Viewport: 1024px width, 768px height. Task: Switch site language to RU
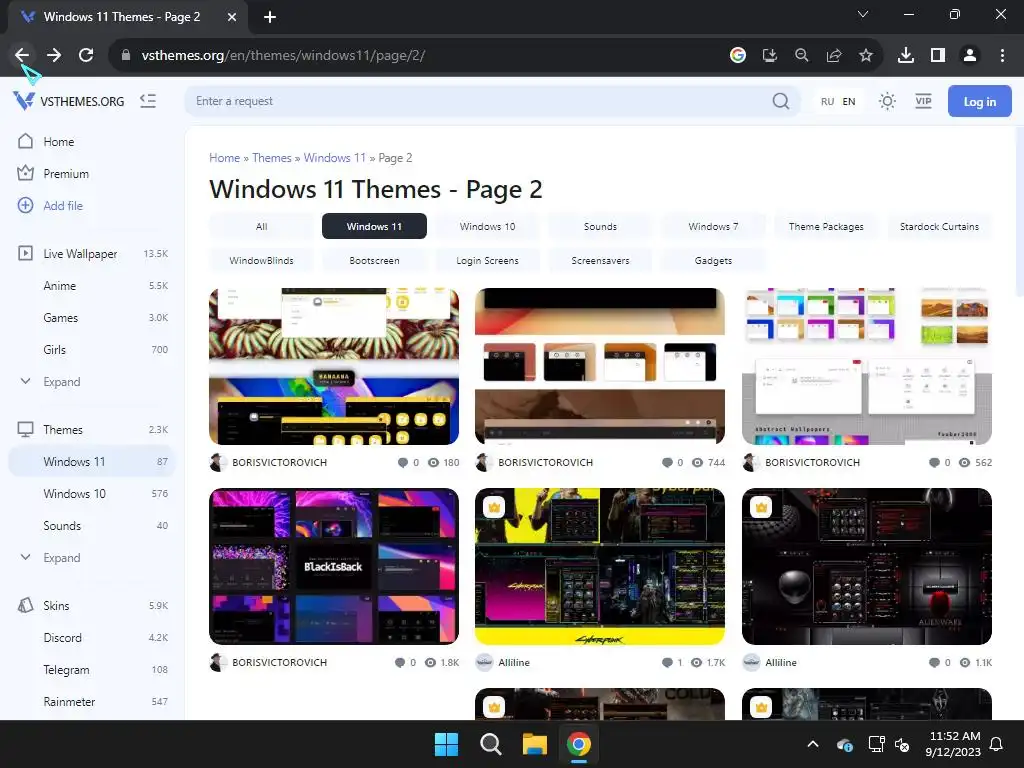coord(827,102)
